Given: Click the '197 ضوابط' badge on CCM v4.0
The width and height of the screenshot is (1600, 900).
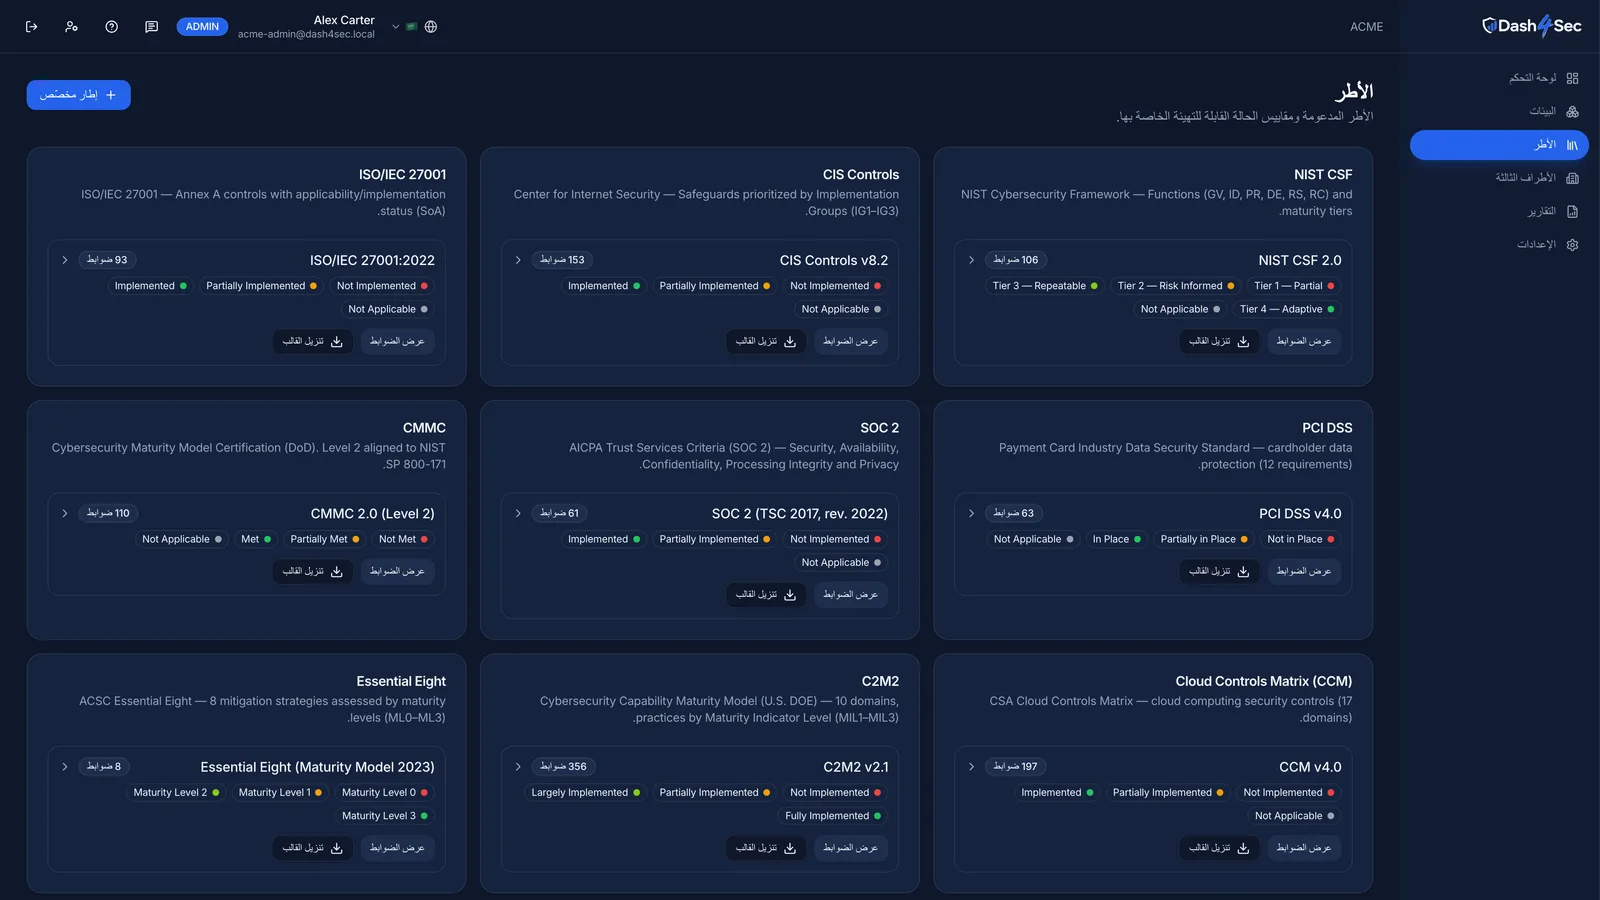Looking at the screenshot, I should [1015, 767].
